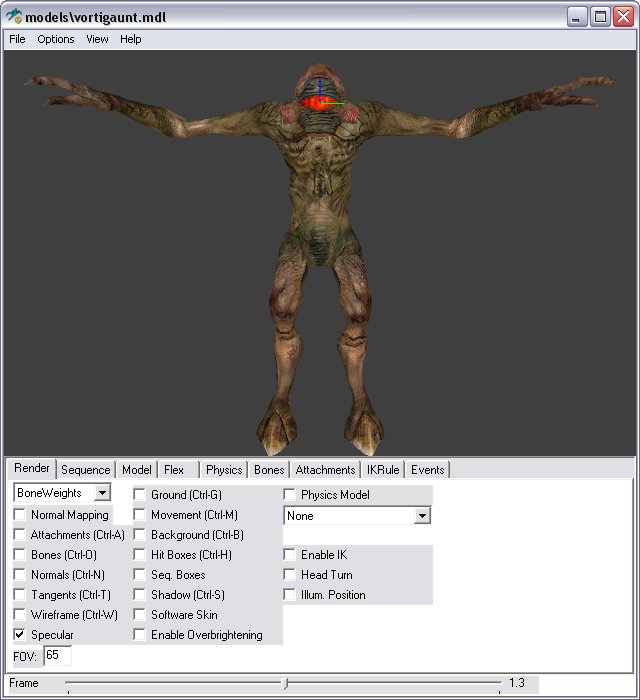Toggle the Bones checkbox
The width and height of the screenshot is (640, 700).
(x=21, y=555)
